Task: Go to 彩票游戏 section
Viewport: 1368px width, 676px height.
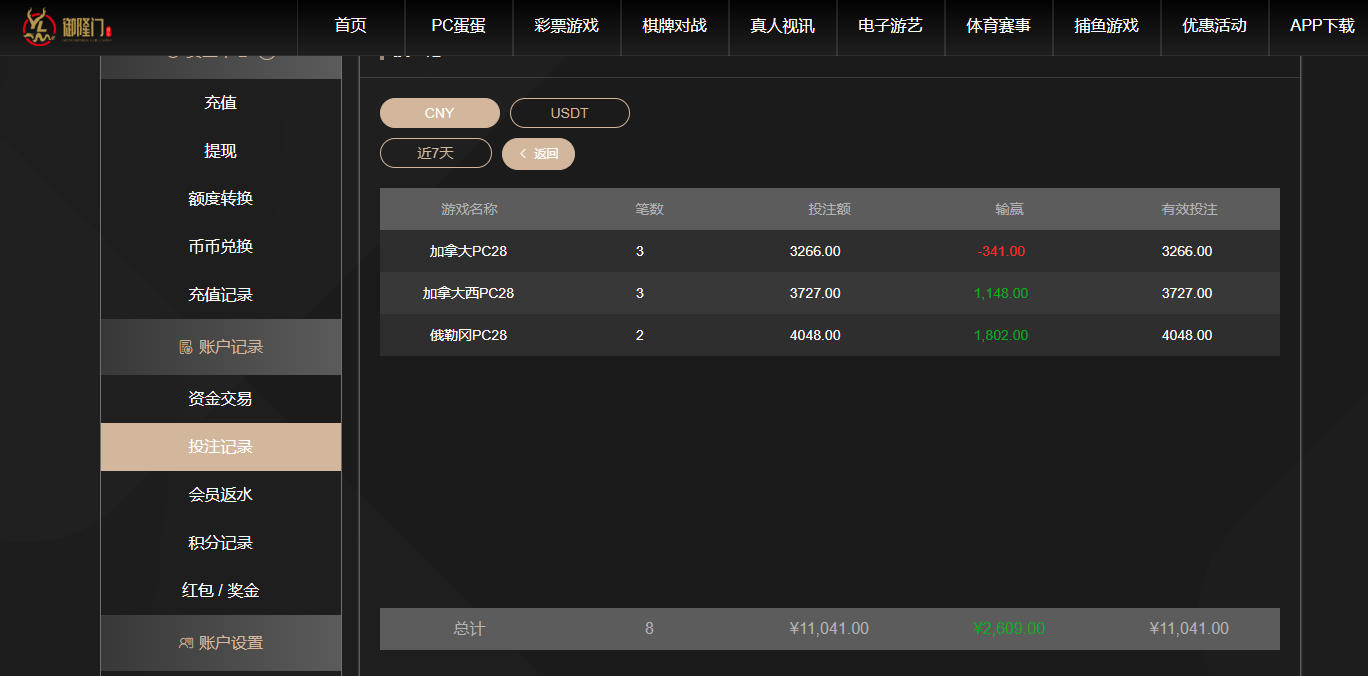Action: coord(567,26)
